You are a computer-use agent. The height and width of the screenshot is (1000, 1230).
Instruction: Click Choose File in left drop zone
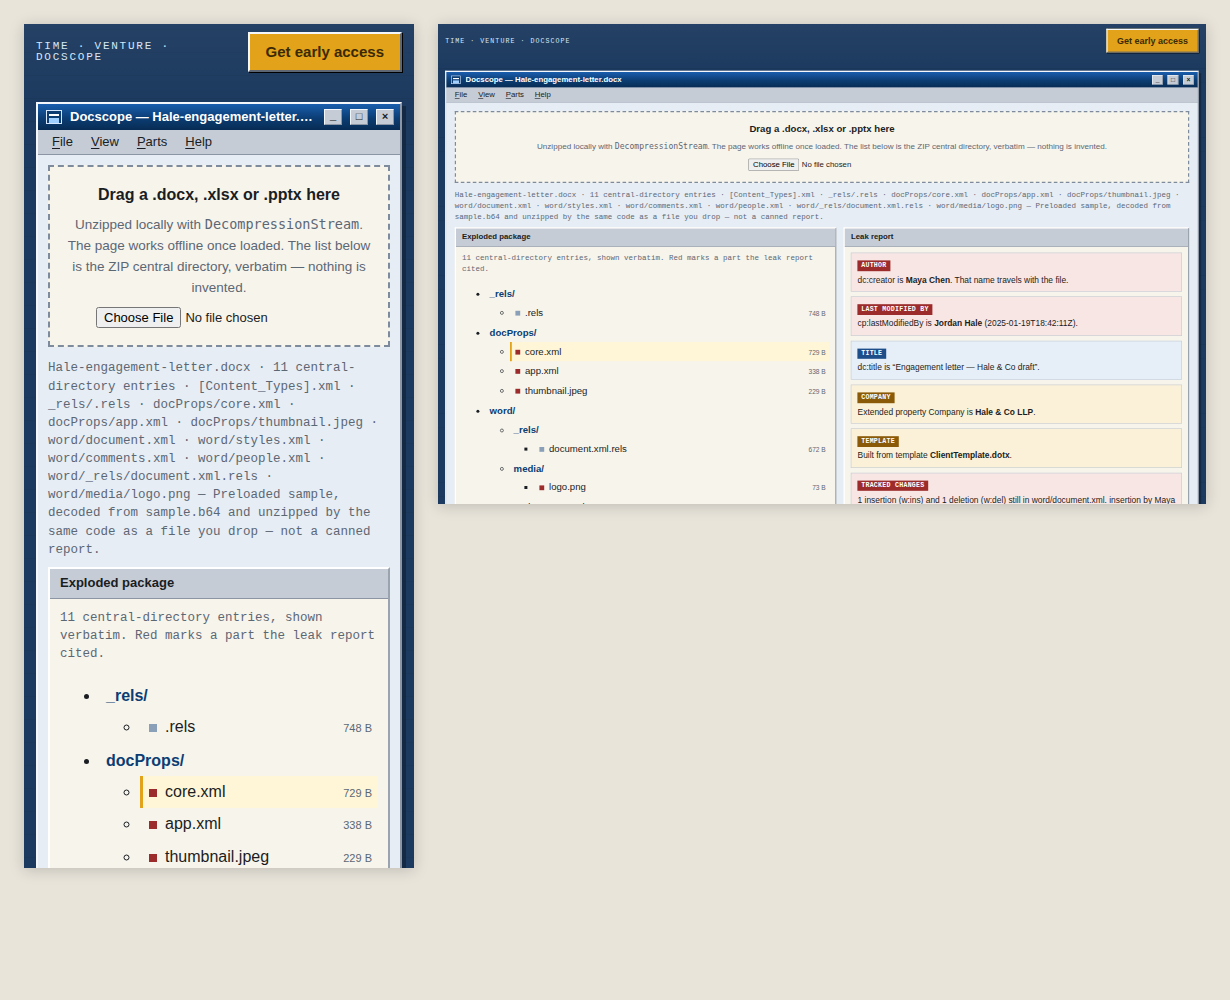pyautogui.click(x=138, y=318)
